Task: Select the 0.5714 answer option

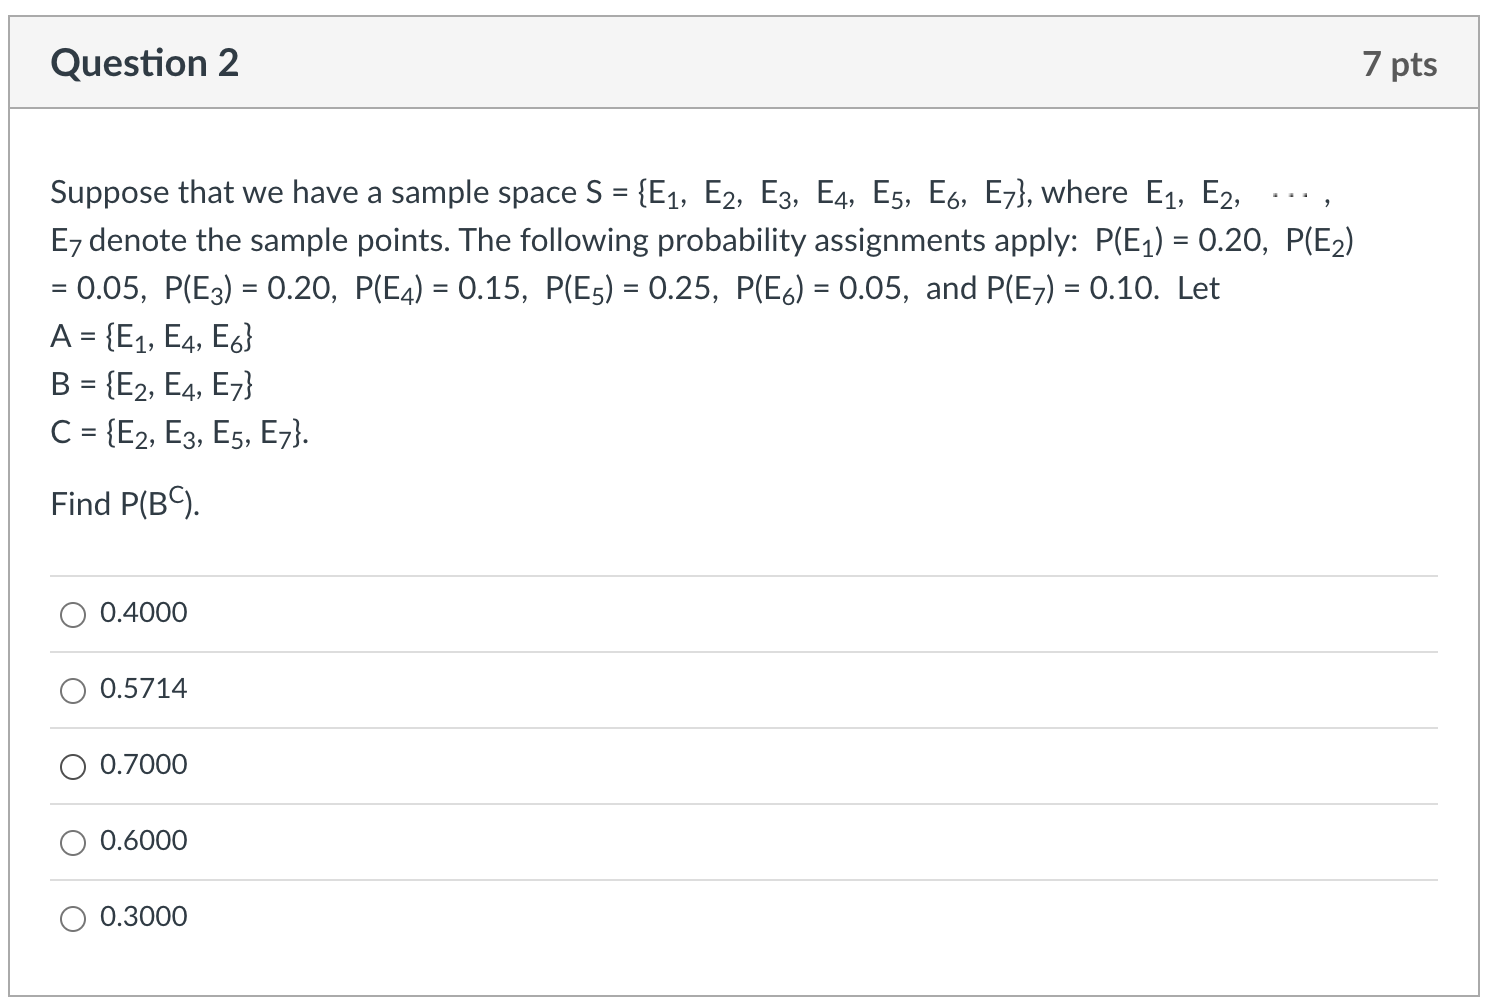Action: click(143, 688)
